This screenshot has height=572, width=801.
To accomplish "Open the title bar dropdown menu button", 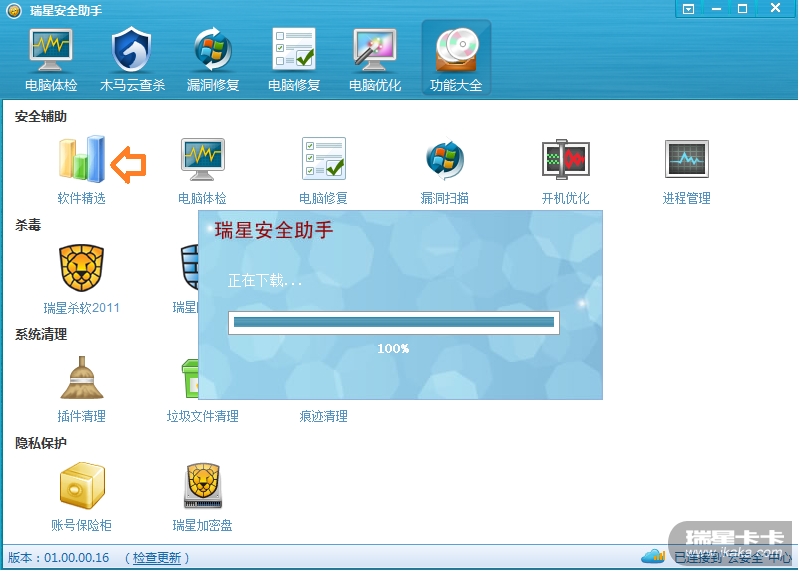I will pos(688,9).
